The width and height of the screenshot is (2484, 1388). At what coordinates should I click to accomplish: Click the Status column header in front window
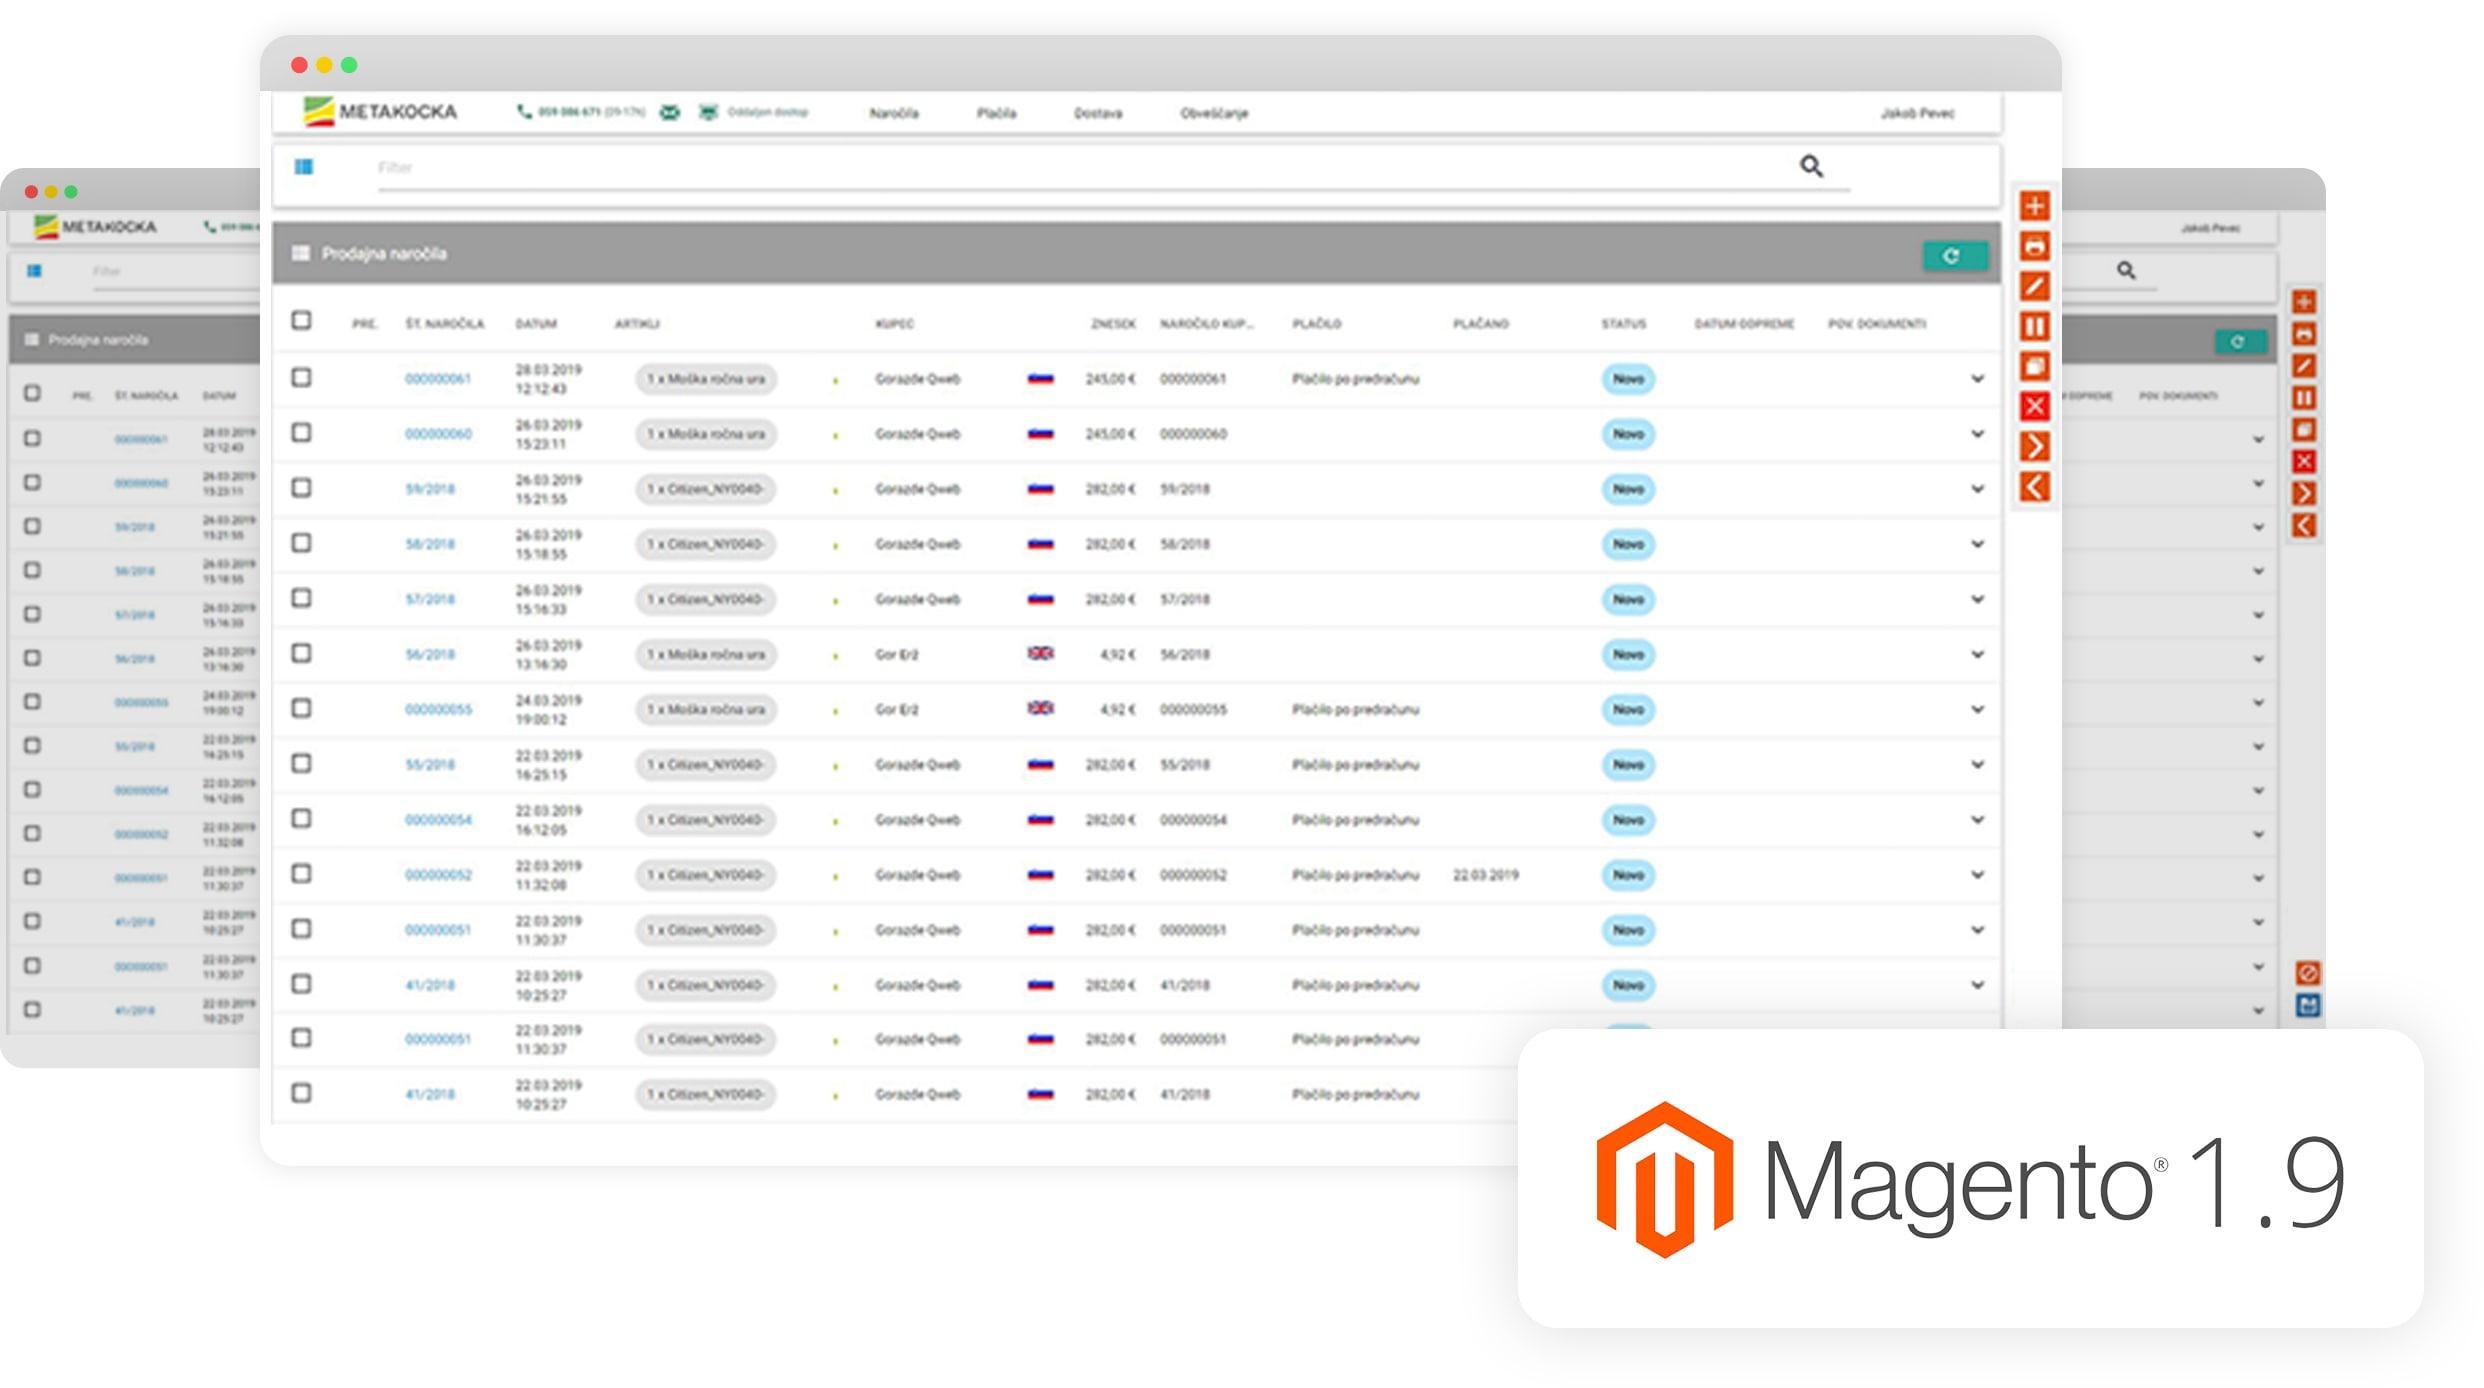click(x=1623, y=324)
